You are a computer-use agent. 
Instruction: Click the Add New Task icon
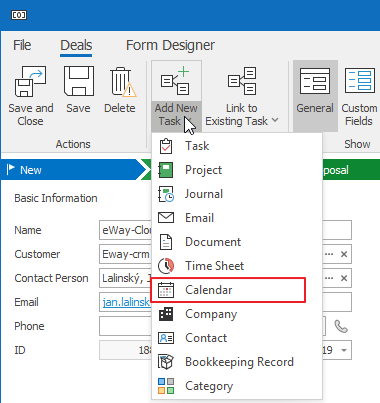tap(175, 81)
